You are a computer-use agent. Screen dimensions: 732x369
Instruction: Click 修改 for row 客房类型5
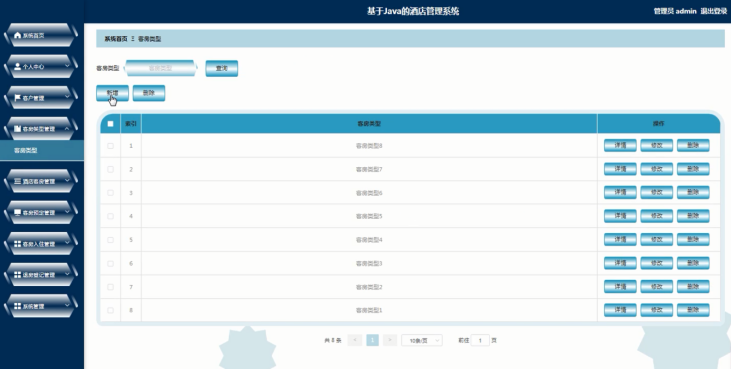pyautogui.click(x=656, y=216)
